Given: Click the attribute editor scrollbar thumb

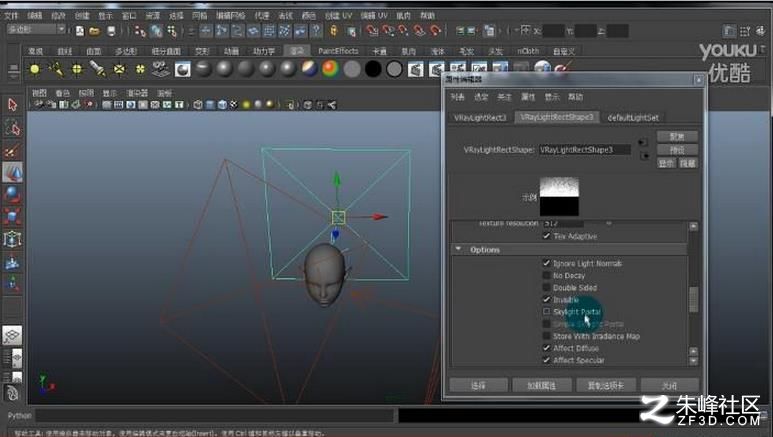Looking at the screenshot, I should point(694,299).
